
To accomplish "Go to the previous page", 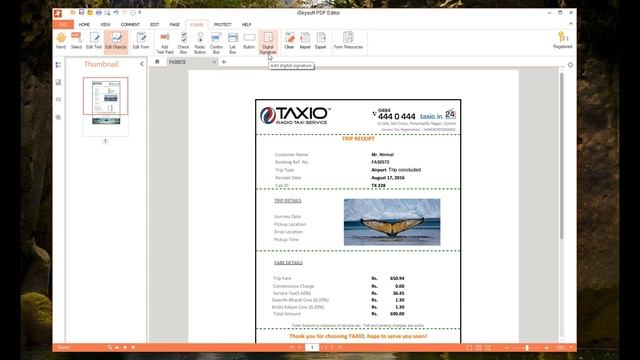I will (x=300, y=347).
